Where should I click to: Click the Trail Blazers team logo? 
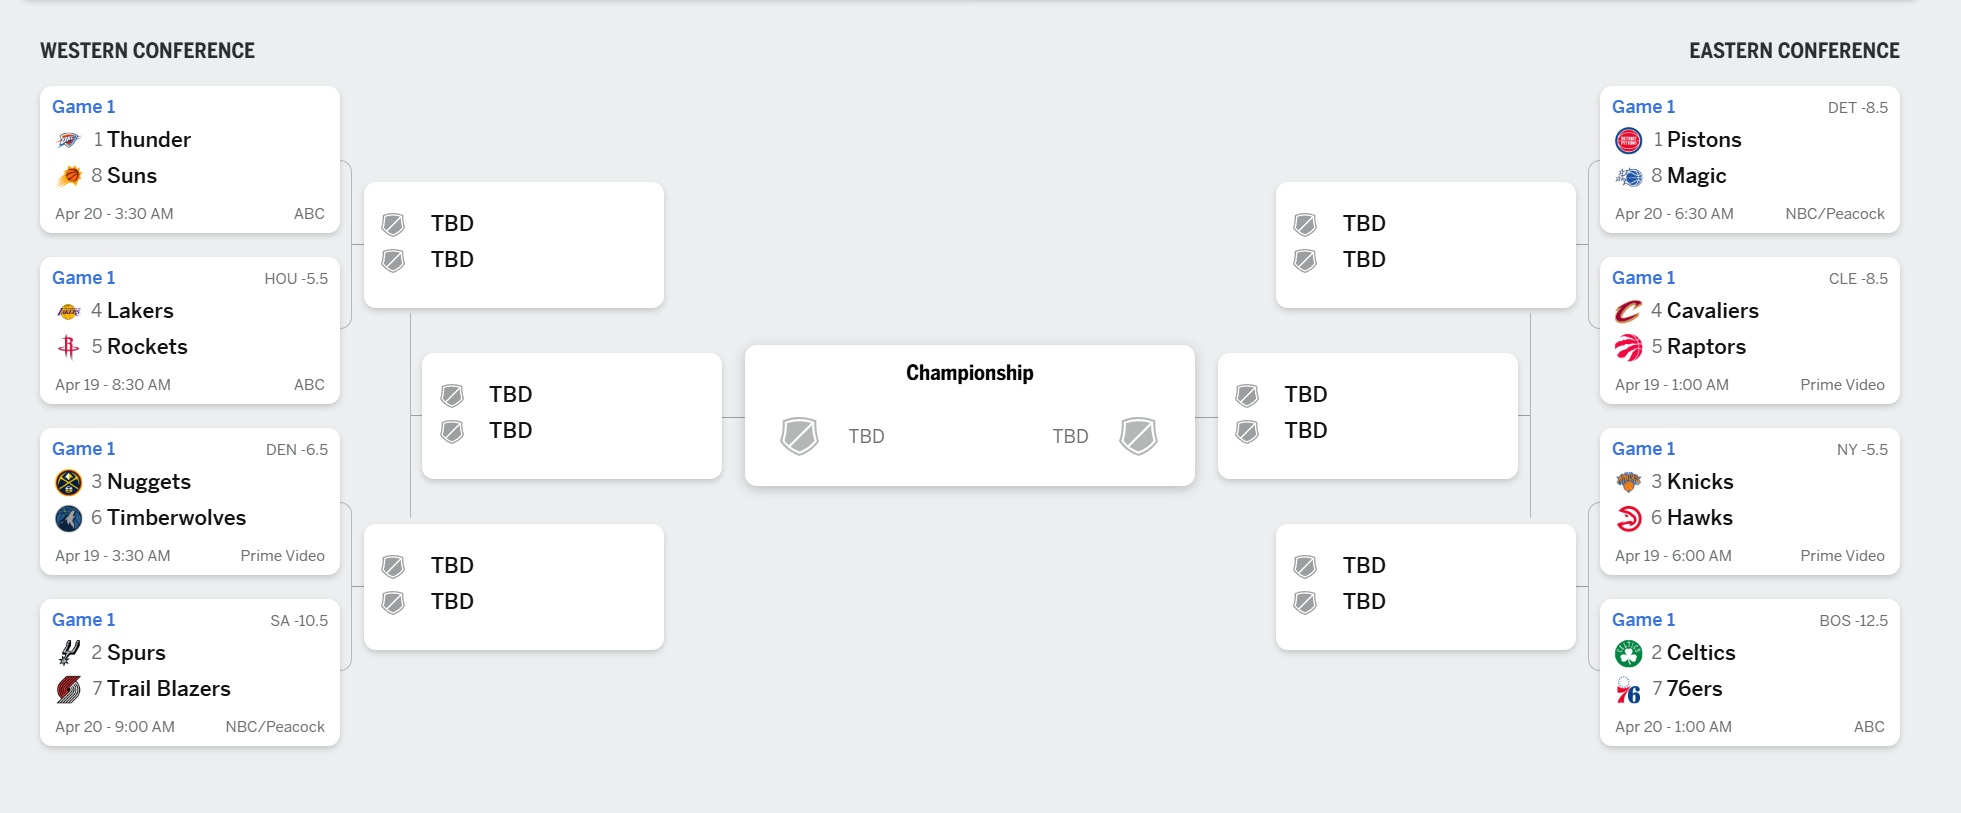[x=69, y=689]
